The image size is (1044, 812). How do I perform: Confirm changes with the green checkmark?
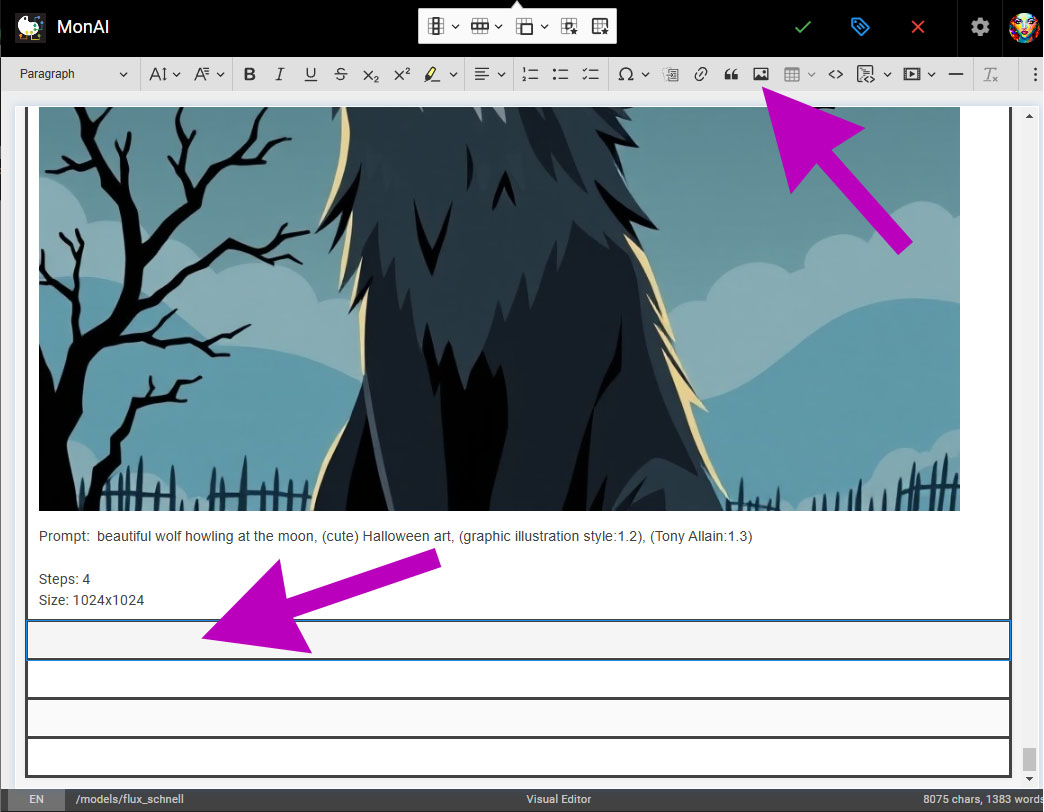click(802, 27)
